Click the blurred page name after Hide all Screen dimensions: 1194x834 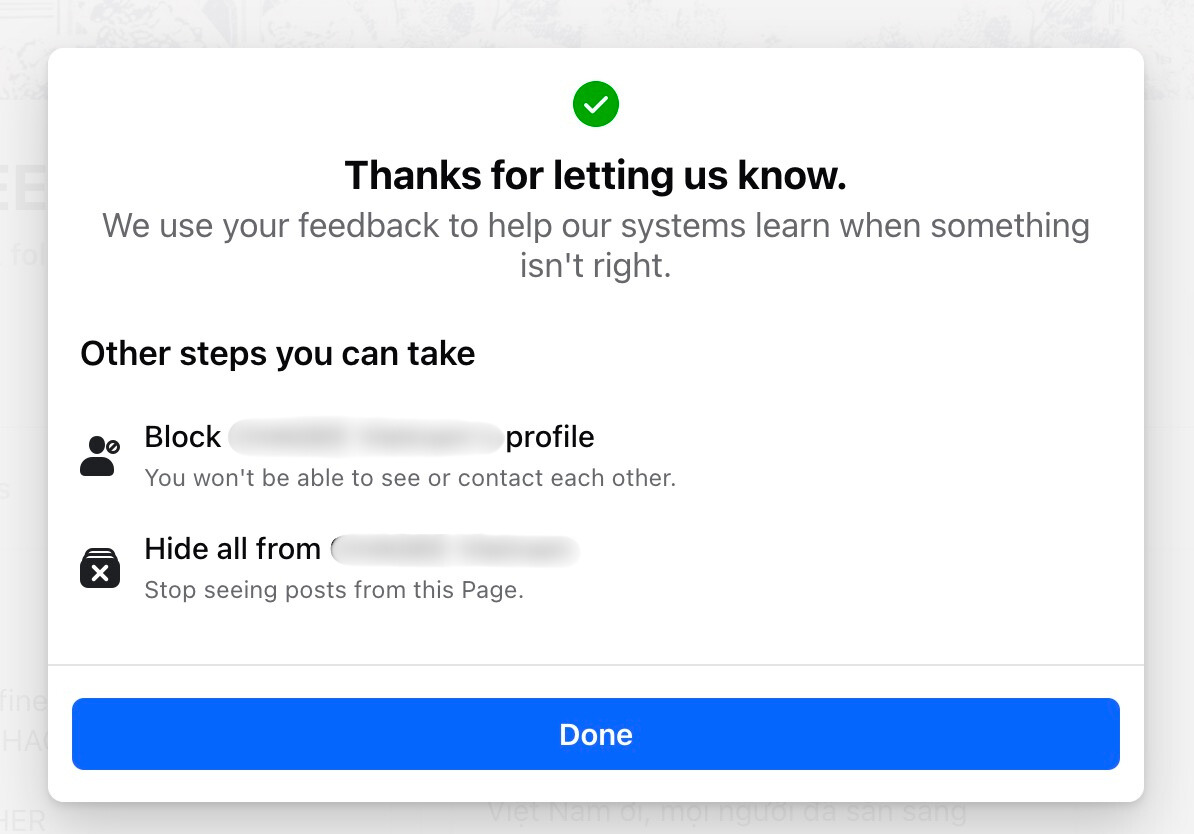coord(455,549)
